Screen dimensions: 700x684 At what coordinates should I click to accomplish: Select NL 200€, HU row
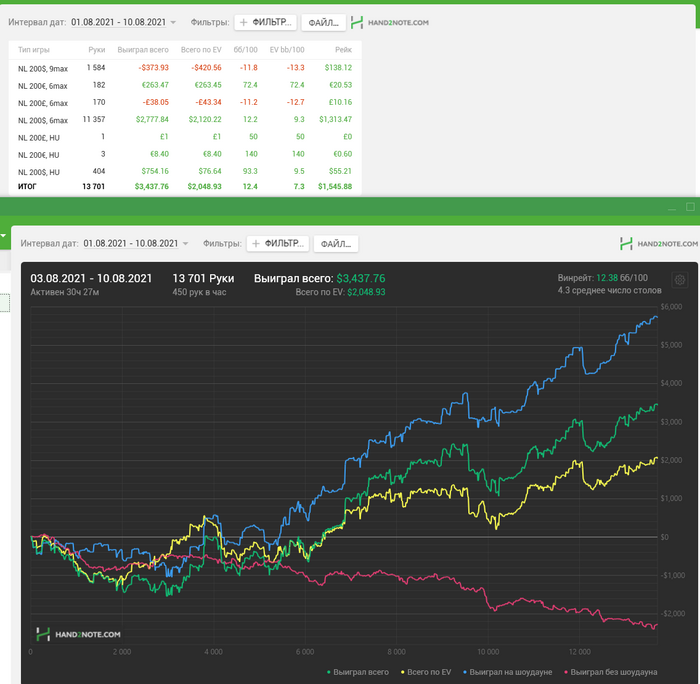[185, 154]
